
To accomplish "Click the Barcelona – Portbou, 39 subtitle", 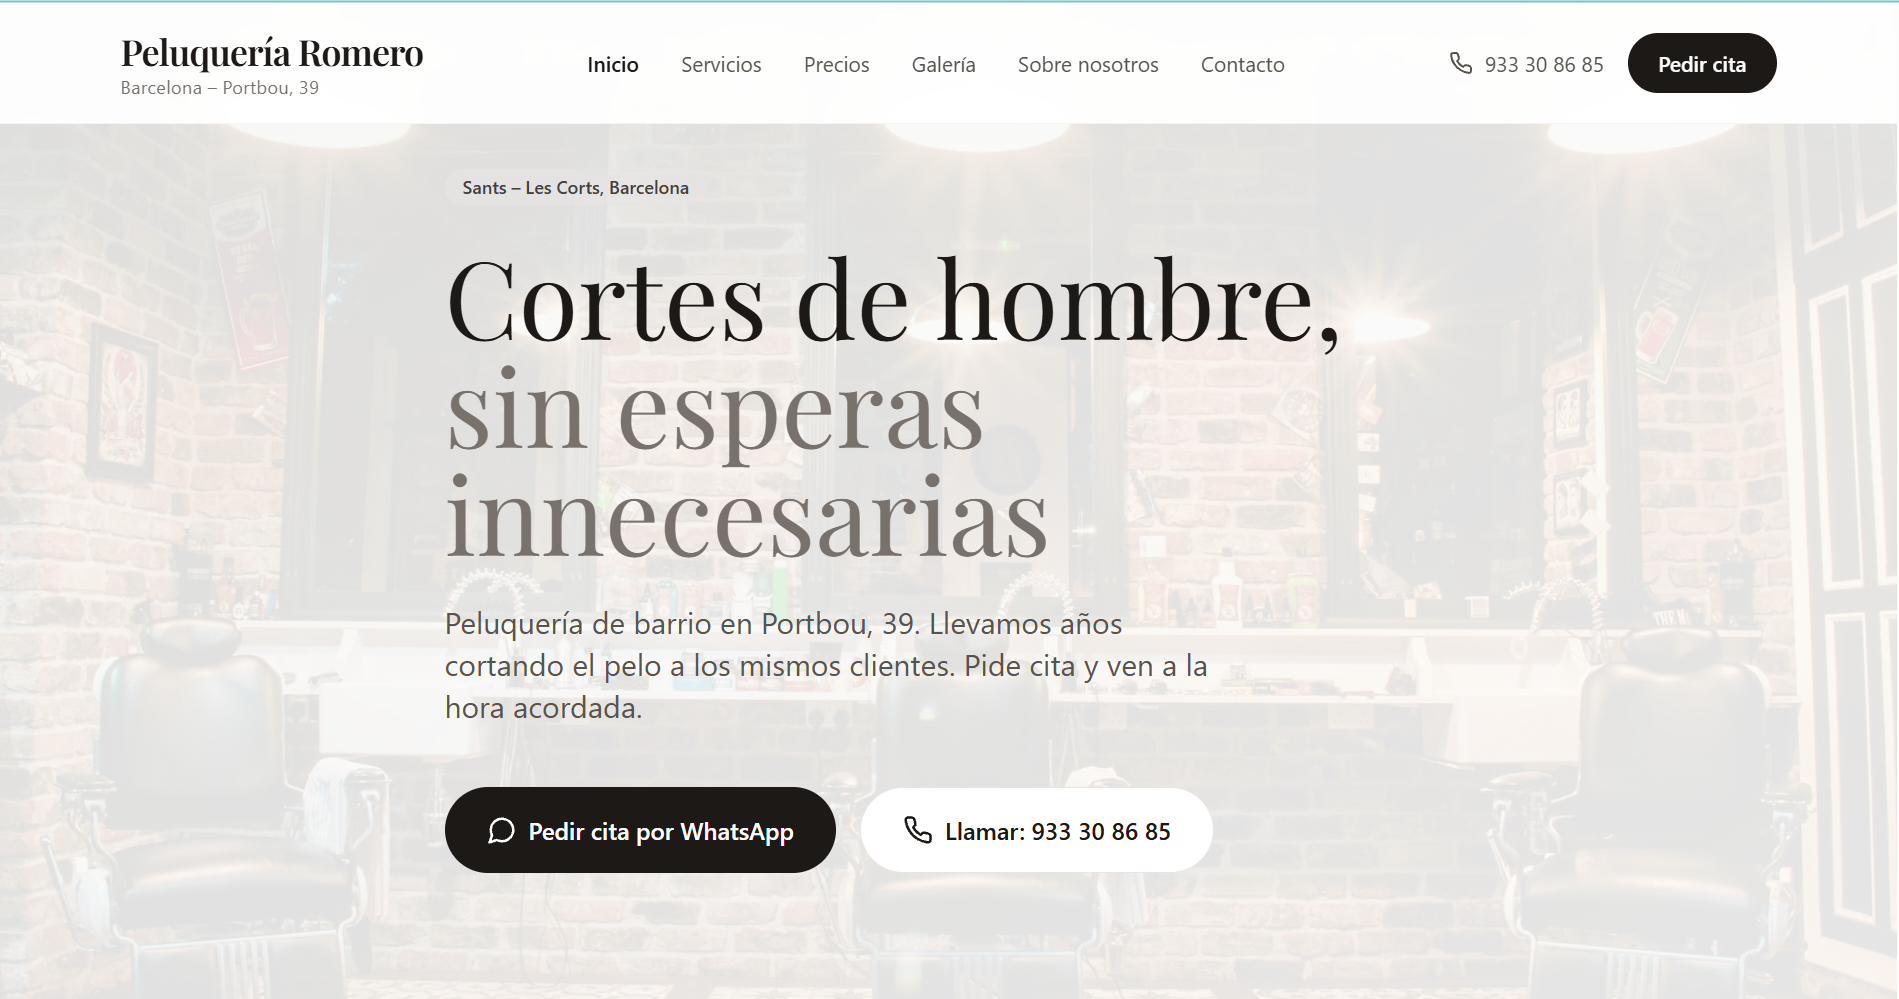I will (x=220, y=88).
